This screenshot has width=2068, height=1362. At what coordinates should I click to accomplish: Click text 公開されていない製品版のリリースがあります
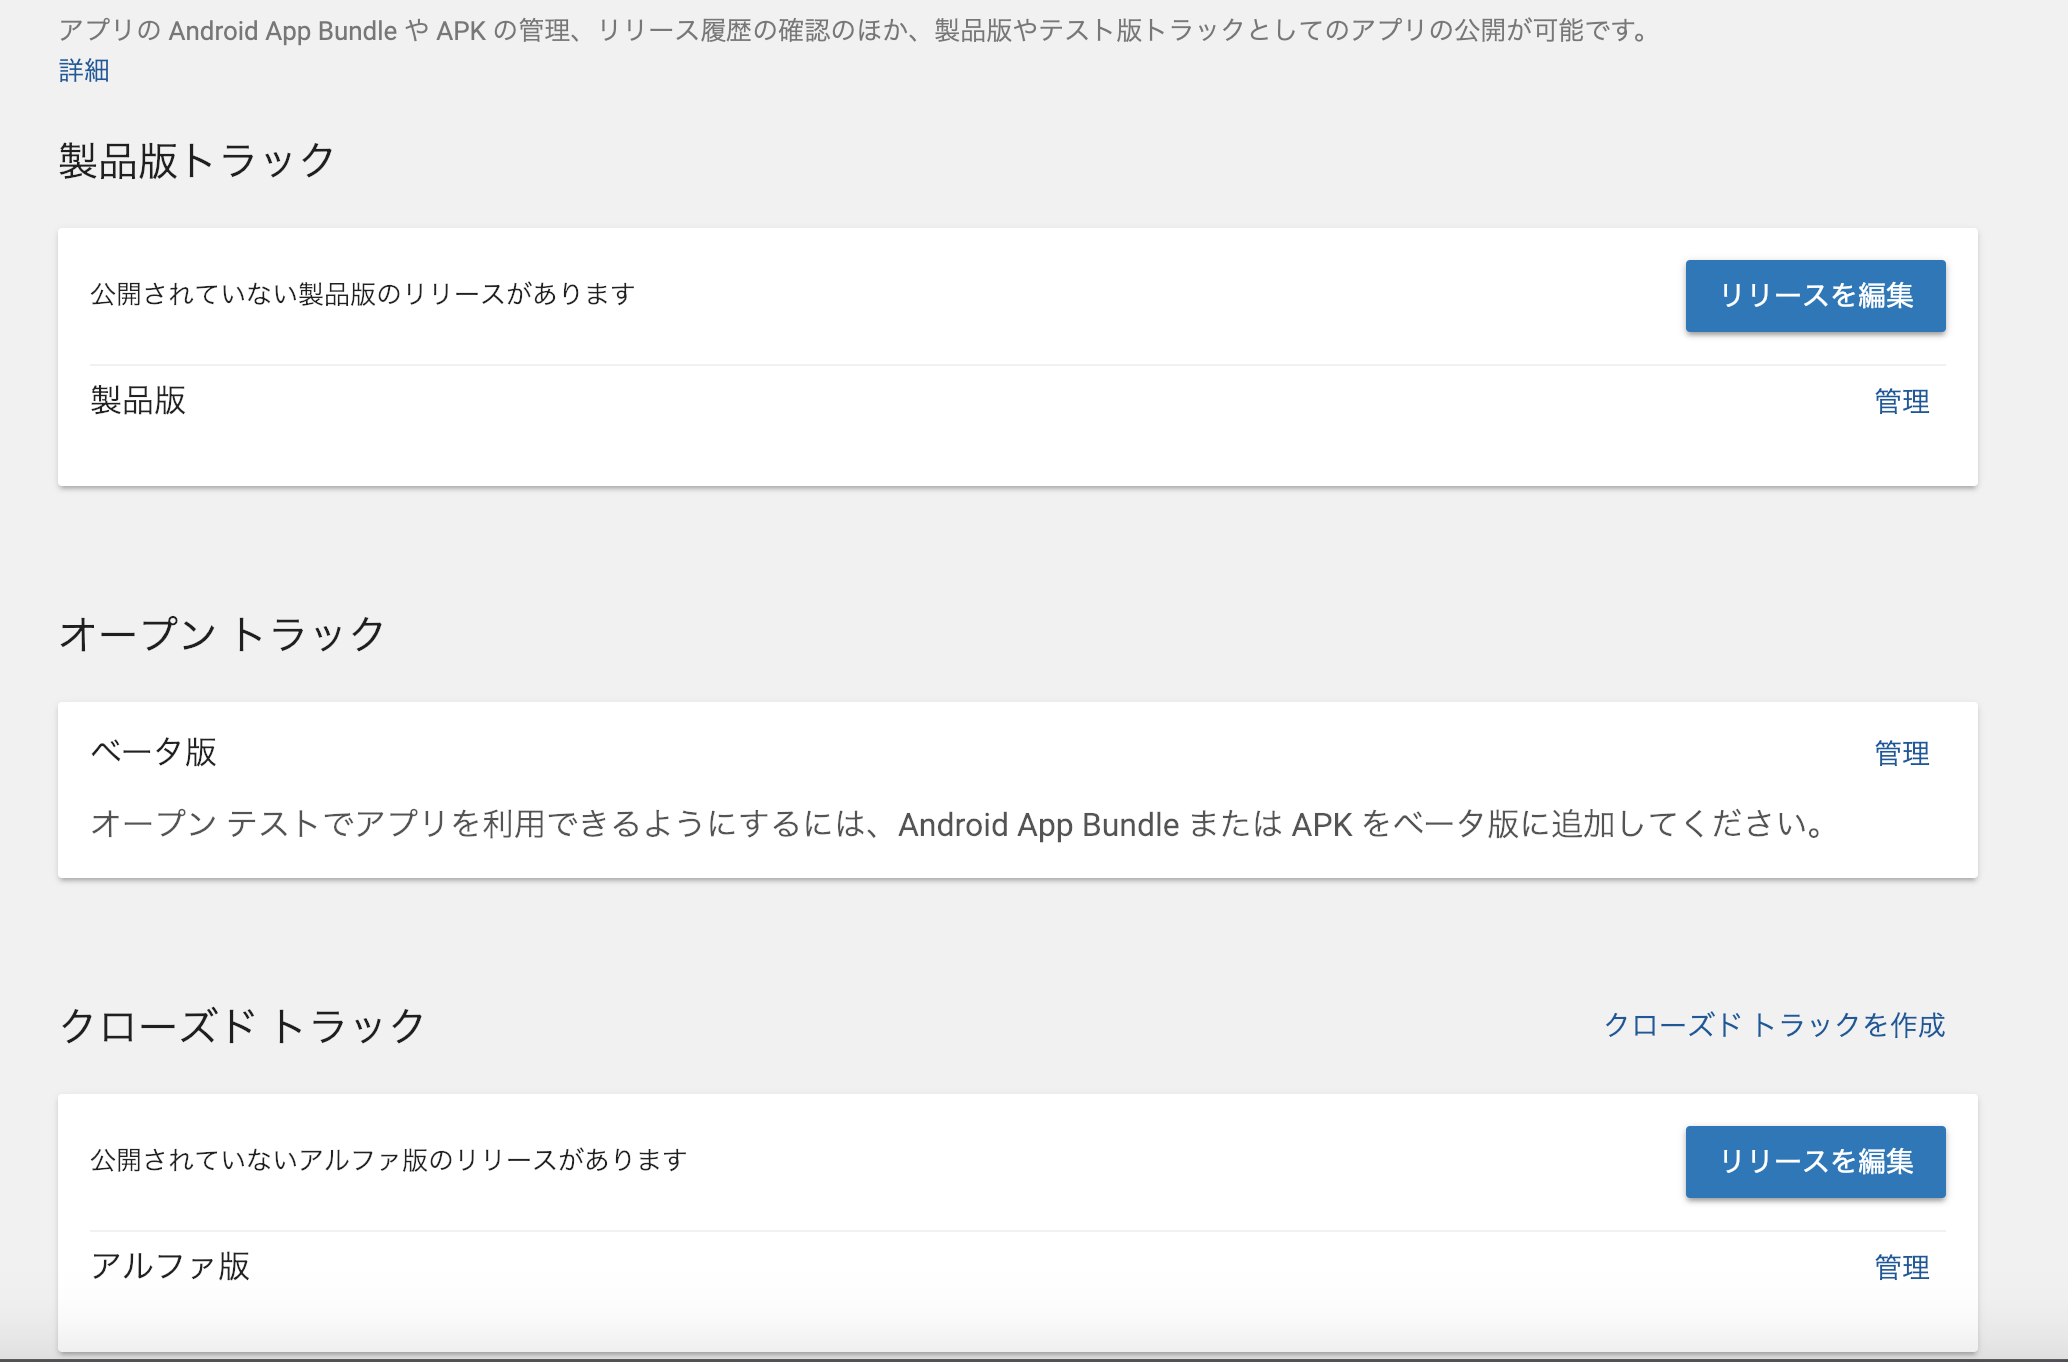click(x=363, y=294)
